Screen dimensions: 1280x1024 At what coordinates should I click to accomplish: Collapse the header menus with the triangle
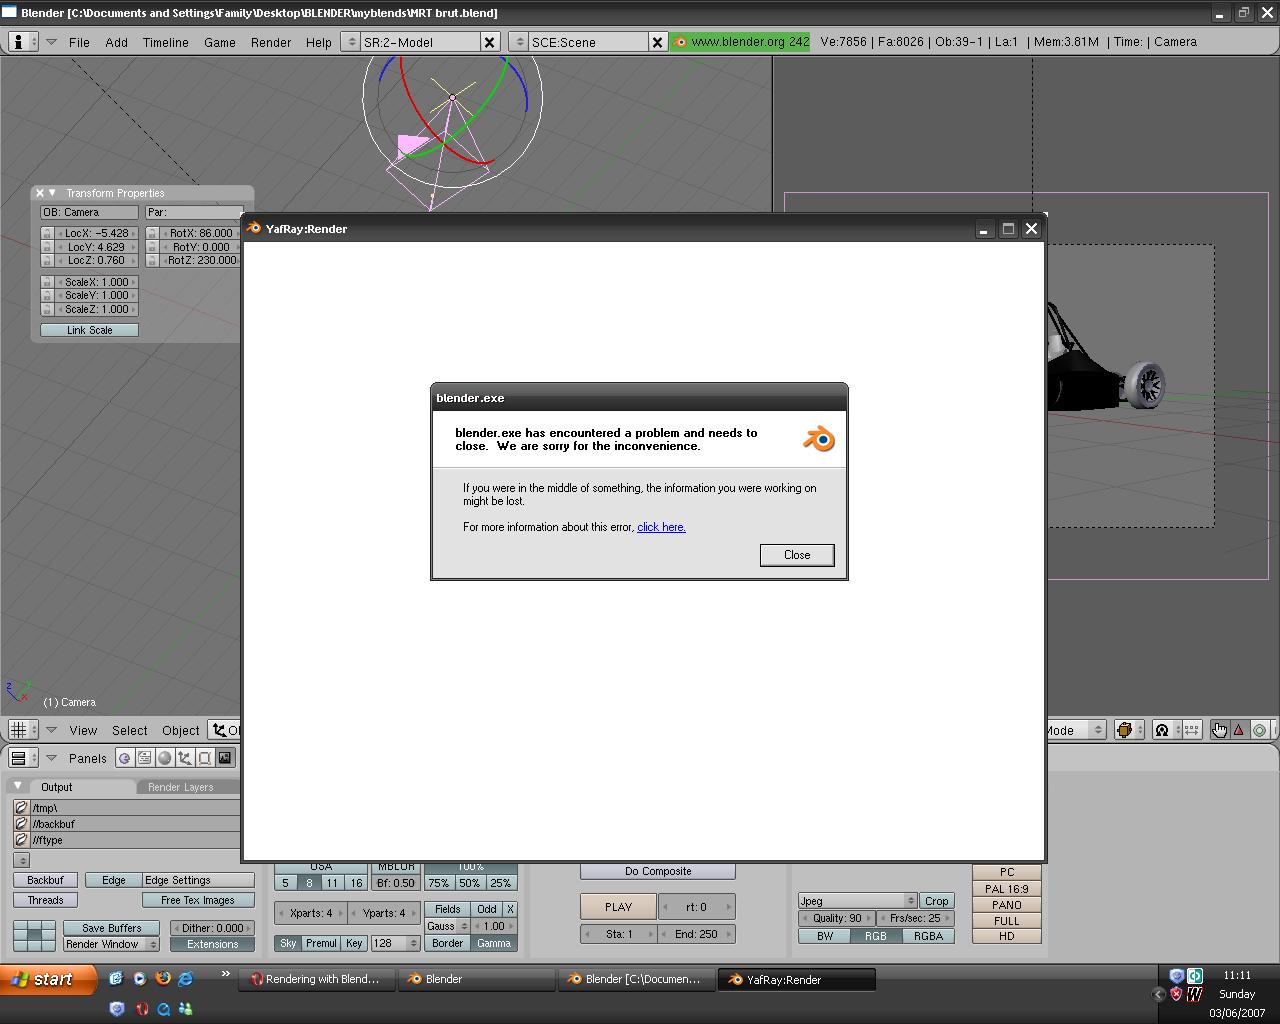pyautogui.click(x=51, y=42)
